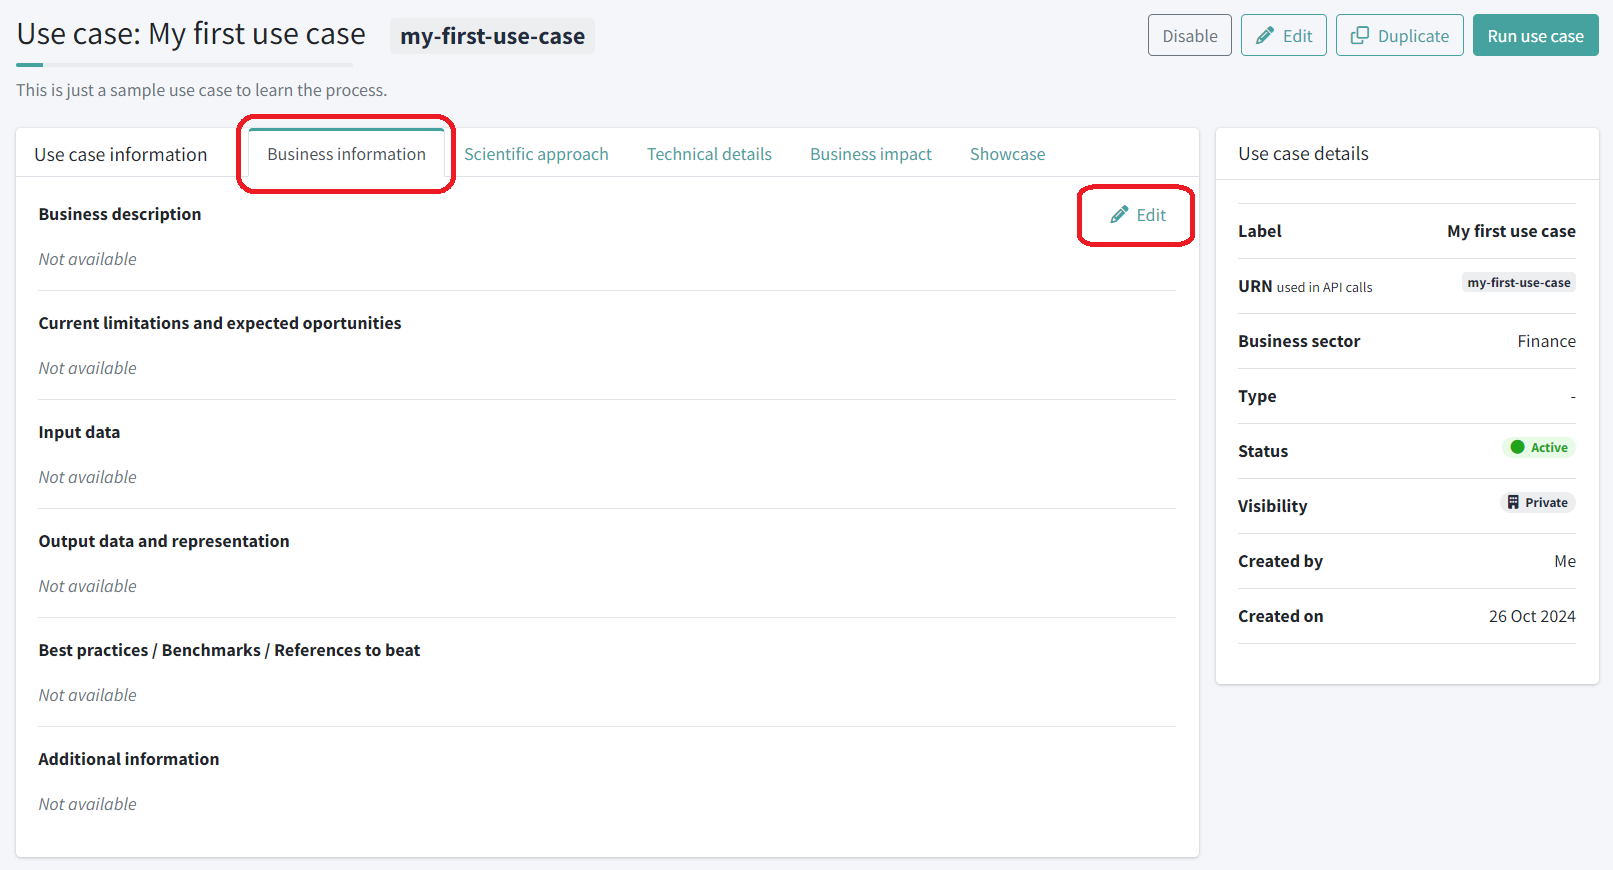This screenshot has width=1613, height=870.
Task: Click the building icon on the Private badge
Action: [x=1513, y=503]
